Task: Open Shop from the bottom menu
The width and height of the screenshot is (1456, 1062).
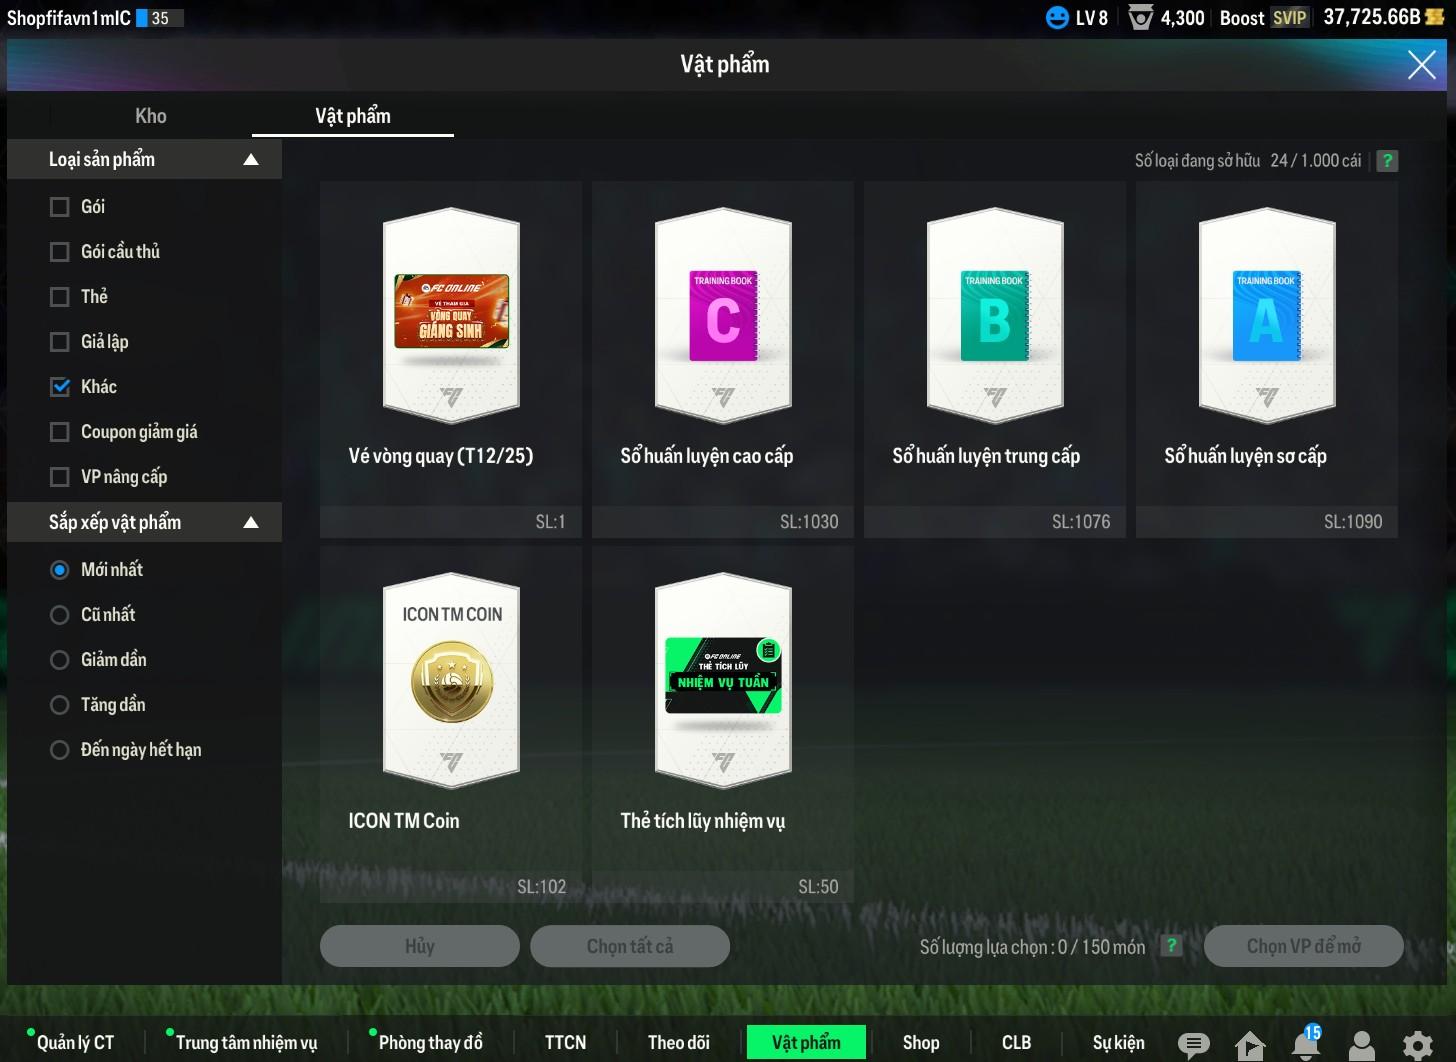Action: point(920,1042)
